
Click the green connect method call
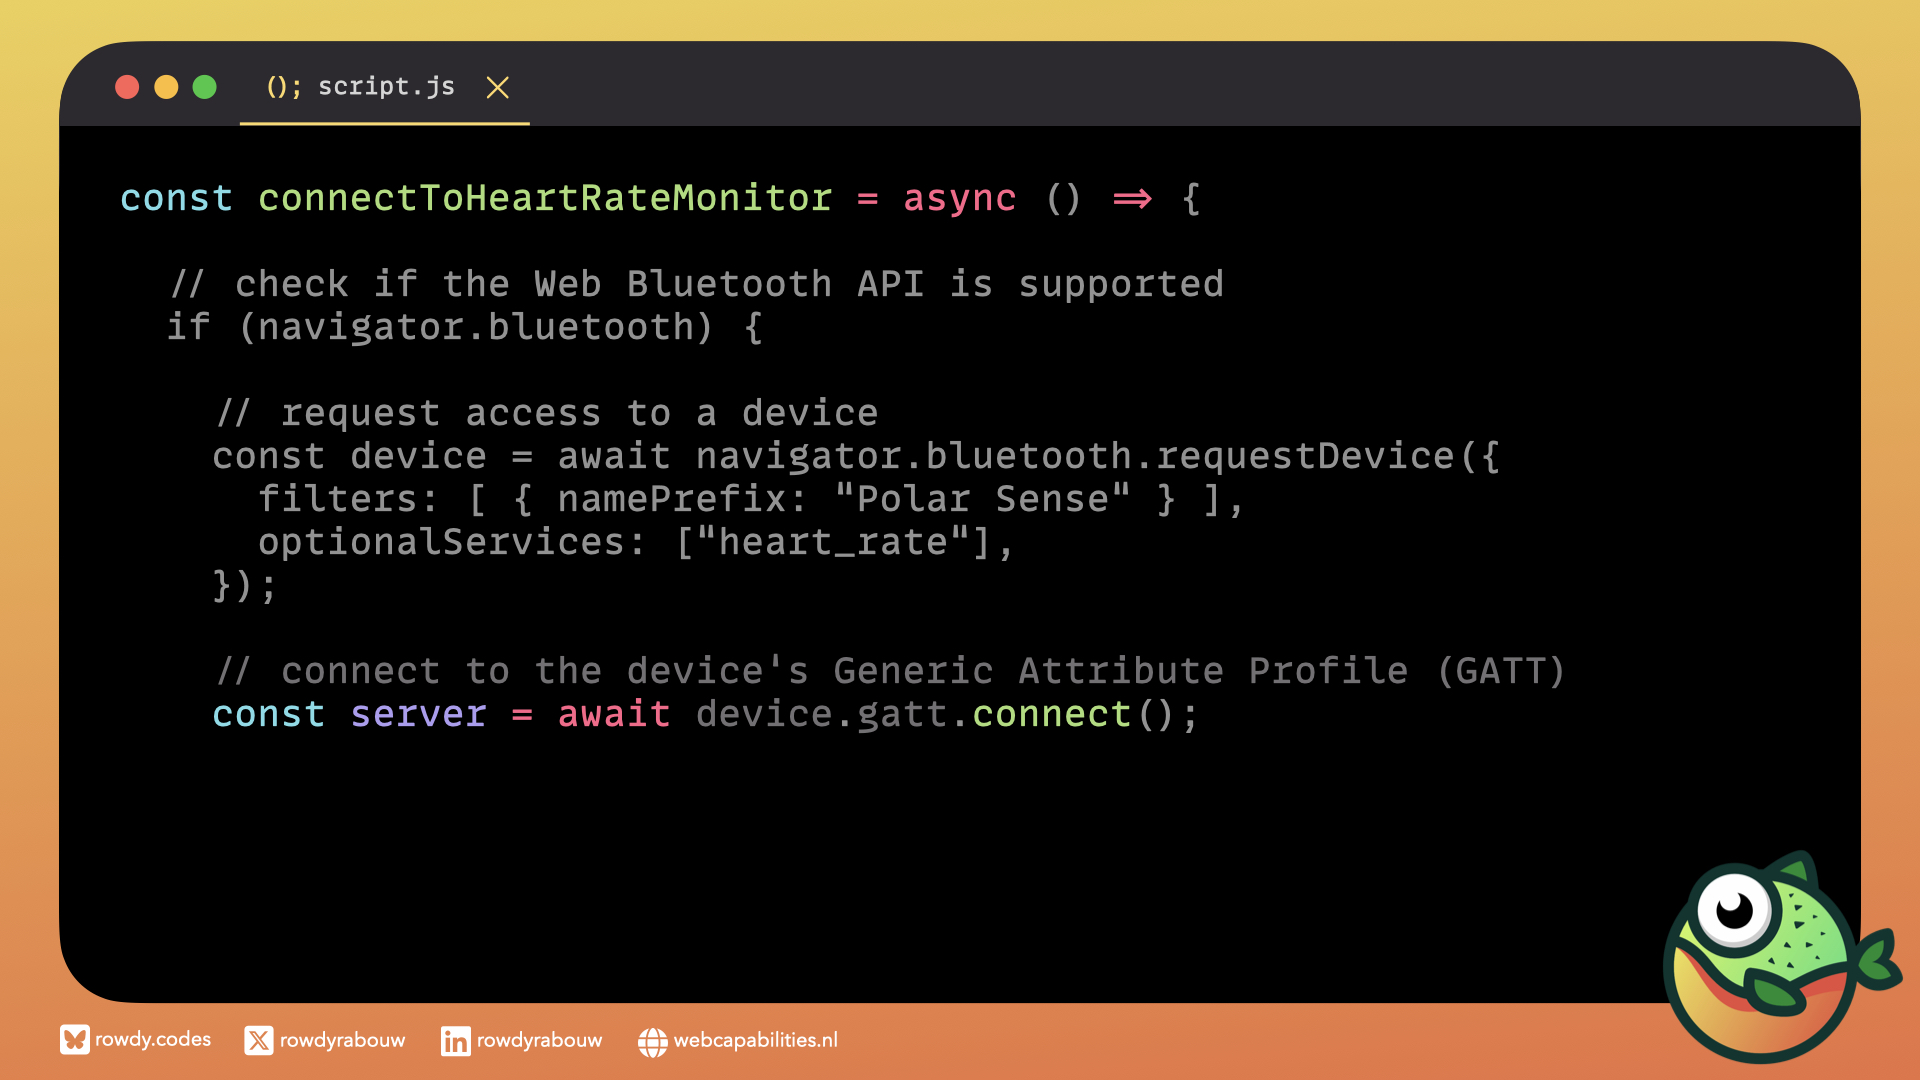click(x=1051, y=714)
